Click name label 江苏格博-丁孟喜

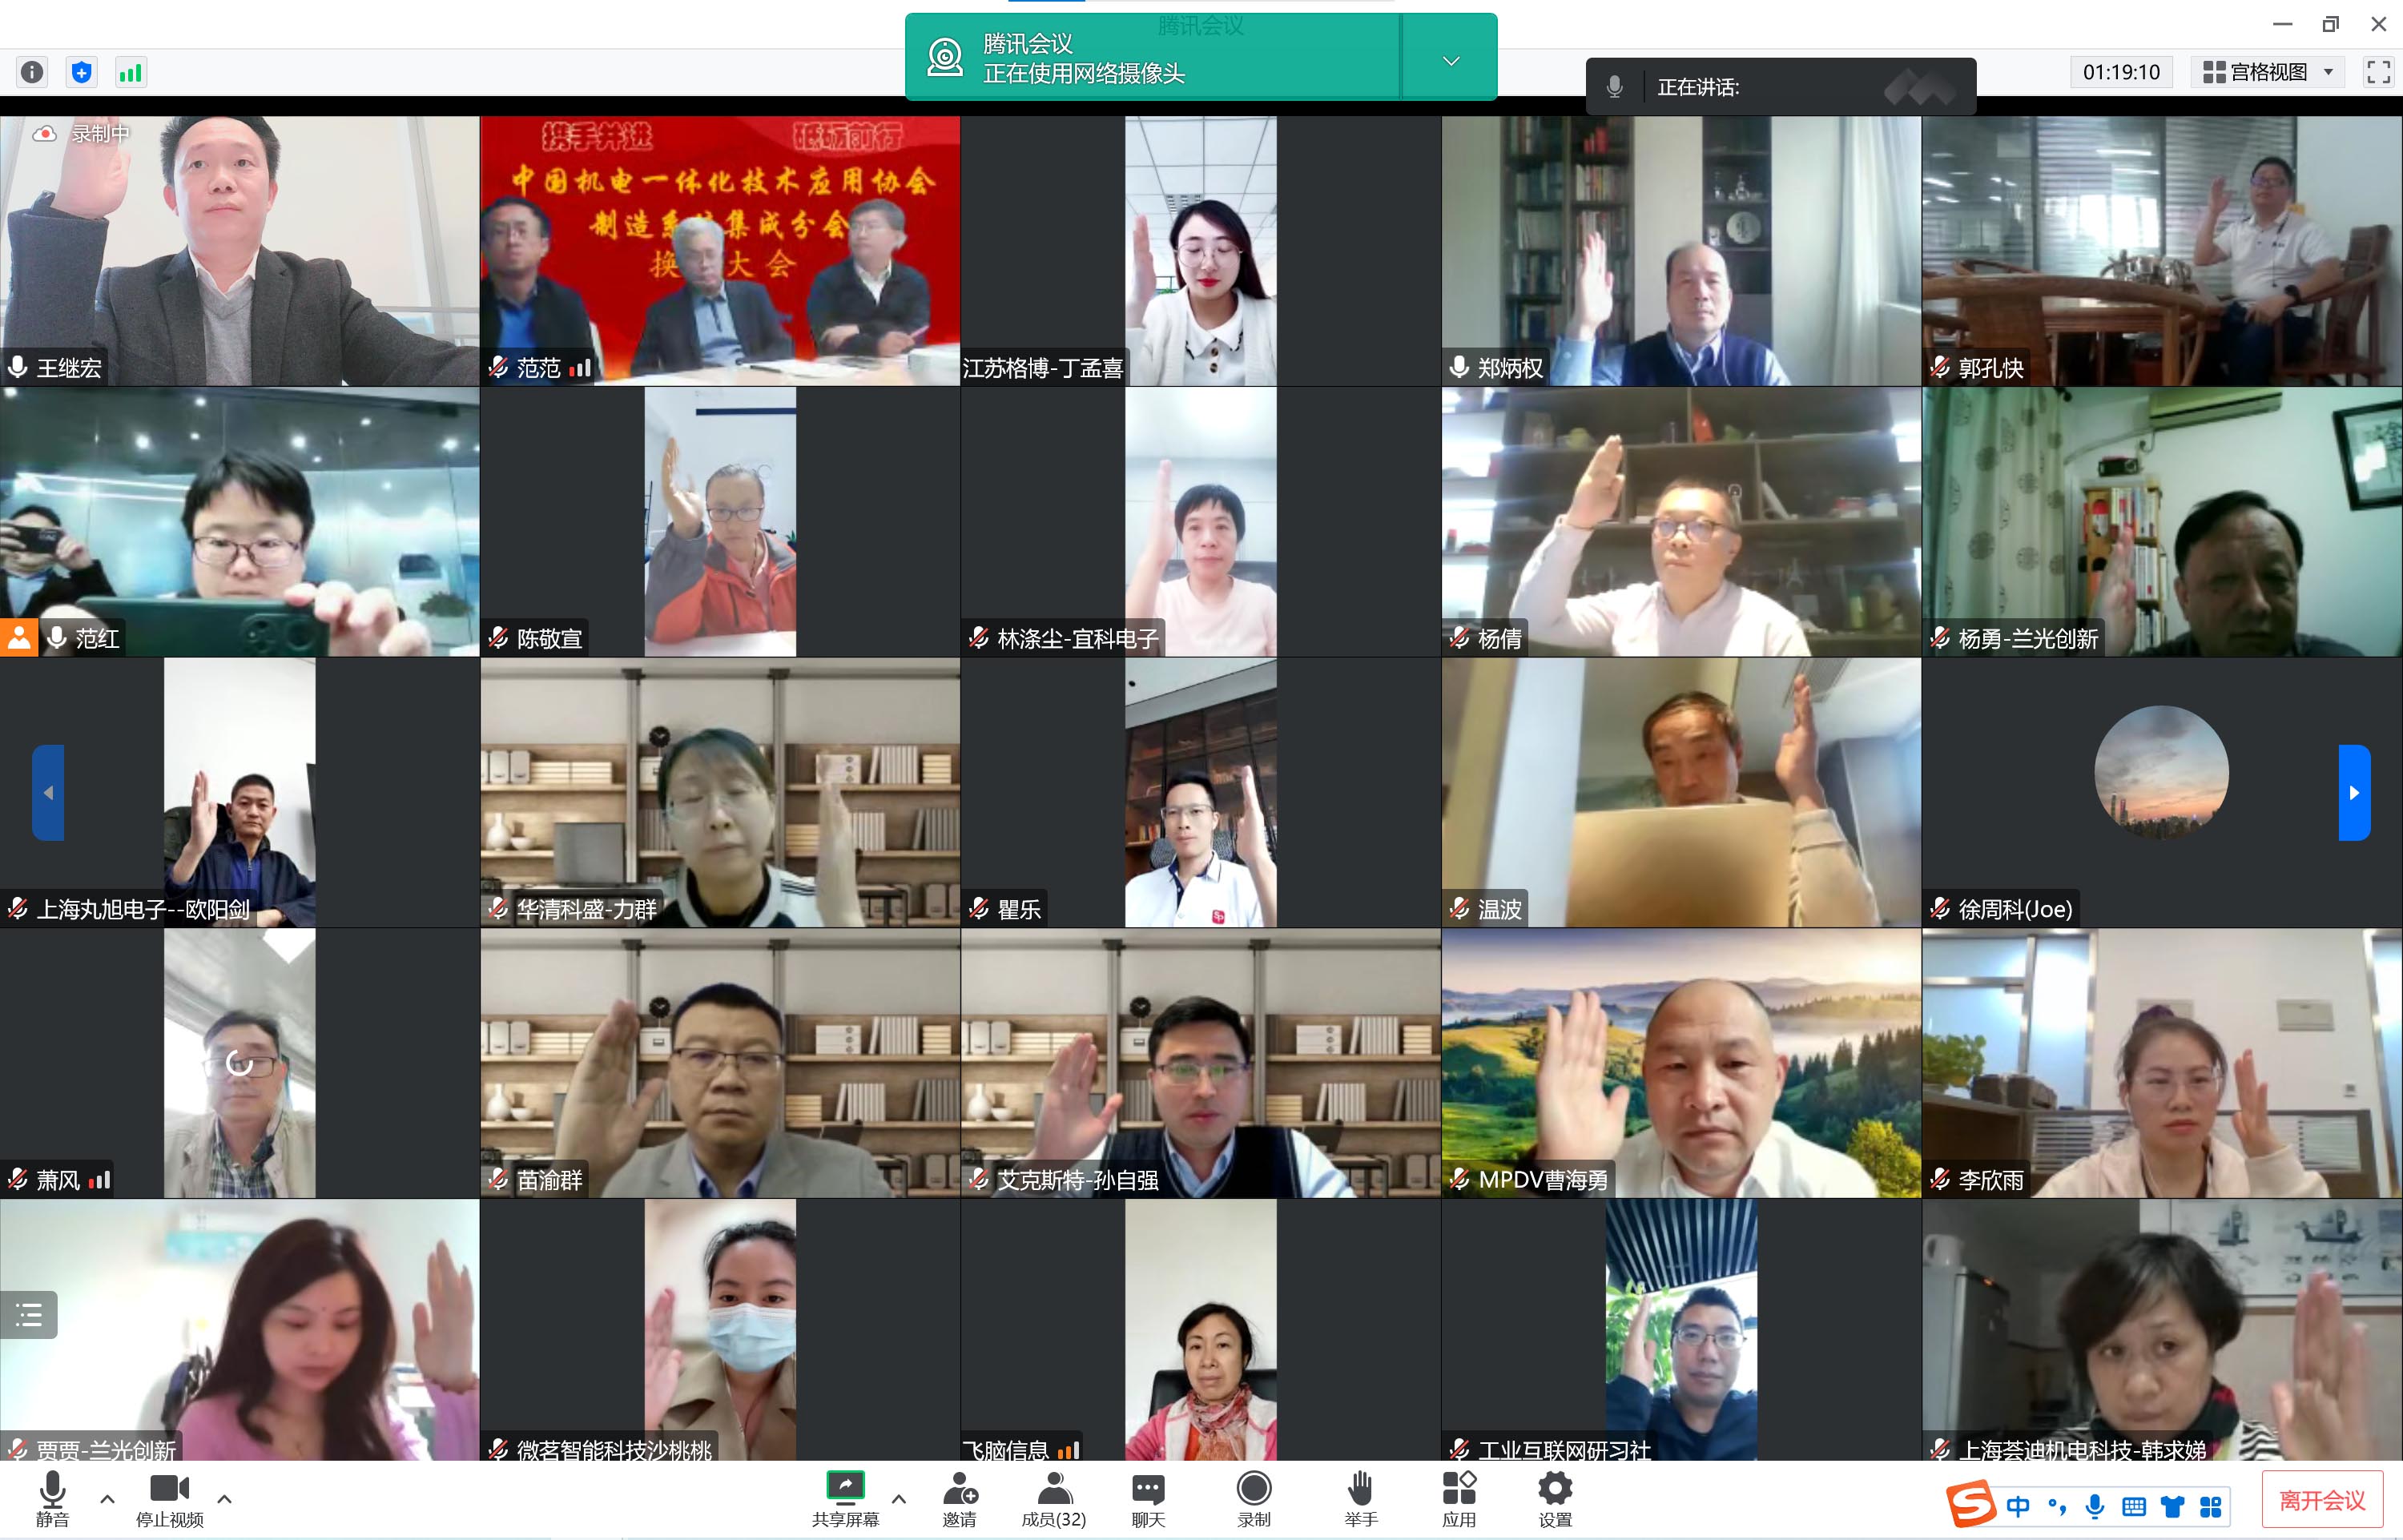pos(1042,369)
